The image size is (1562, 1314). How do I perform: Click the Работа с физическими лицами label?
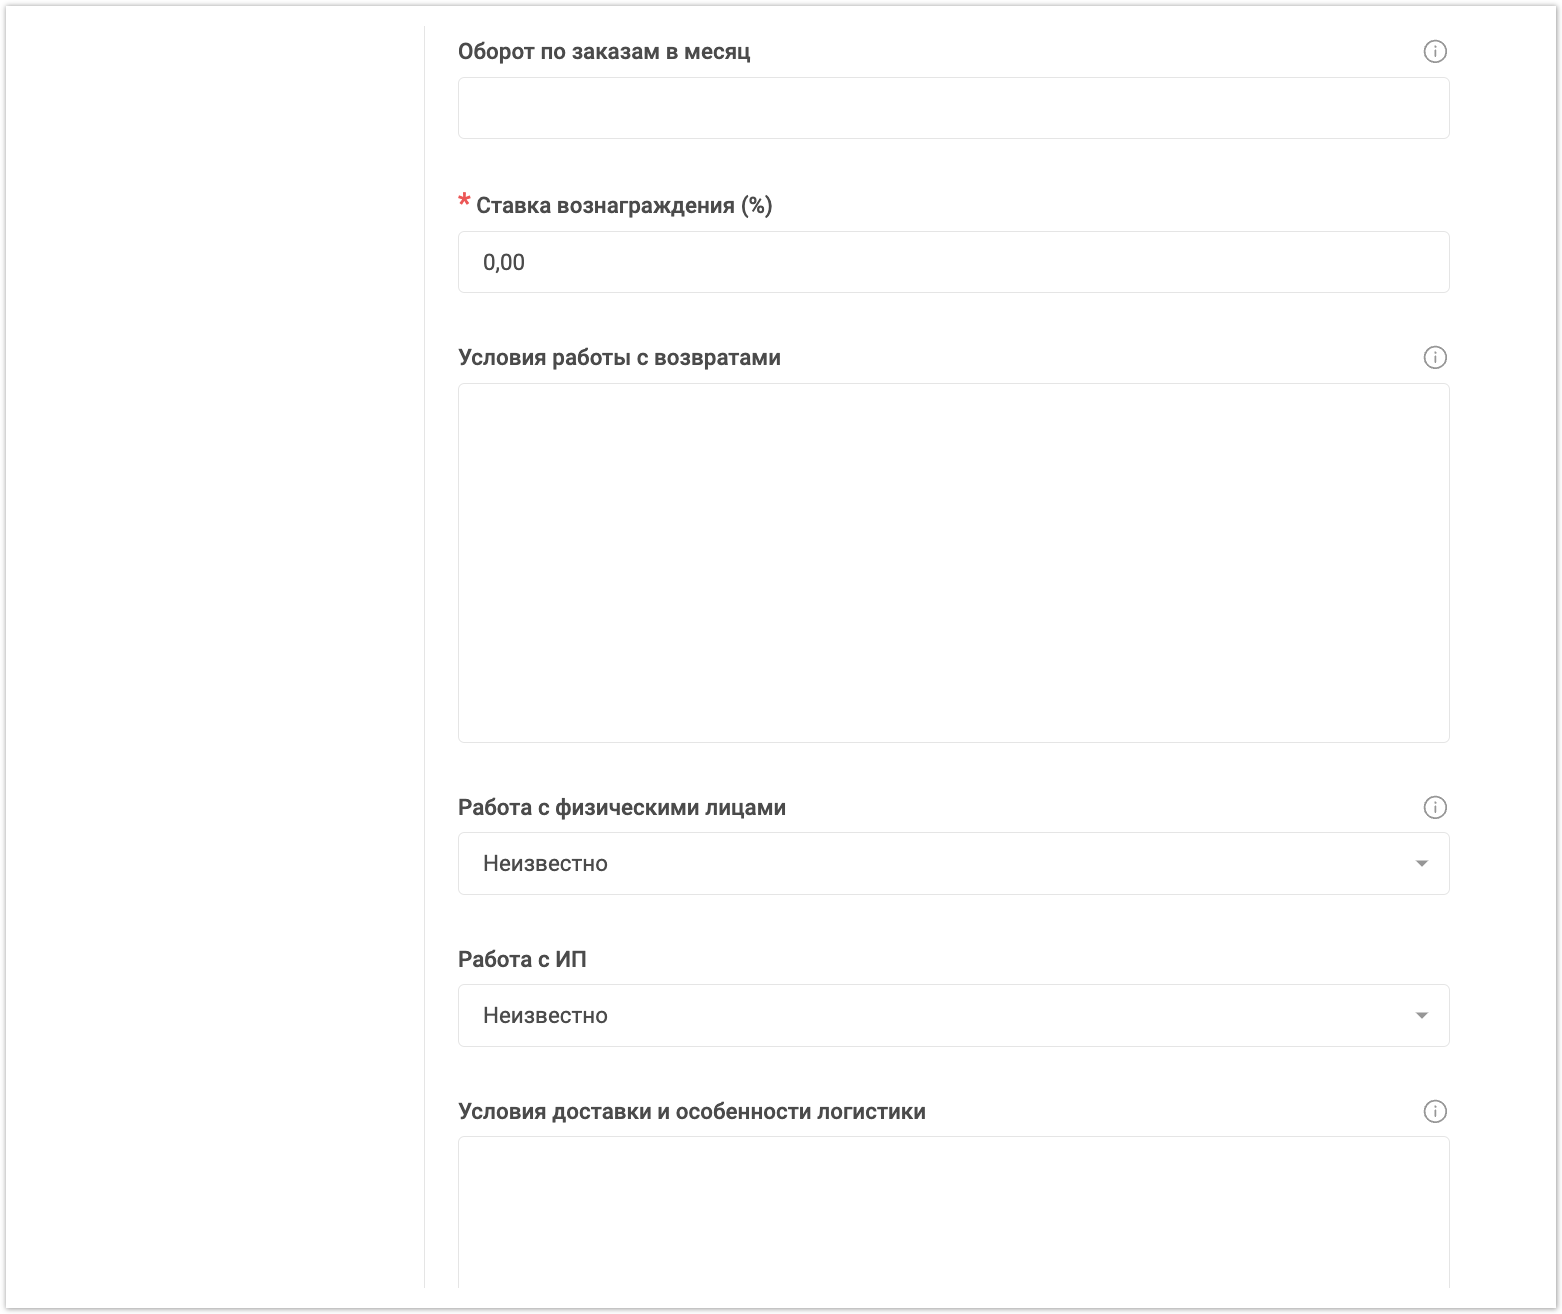tap(622, 808)
